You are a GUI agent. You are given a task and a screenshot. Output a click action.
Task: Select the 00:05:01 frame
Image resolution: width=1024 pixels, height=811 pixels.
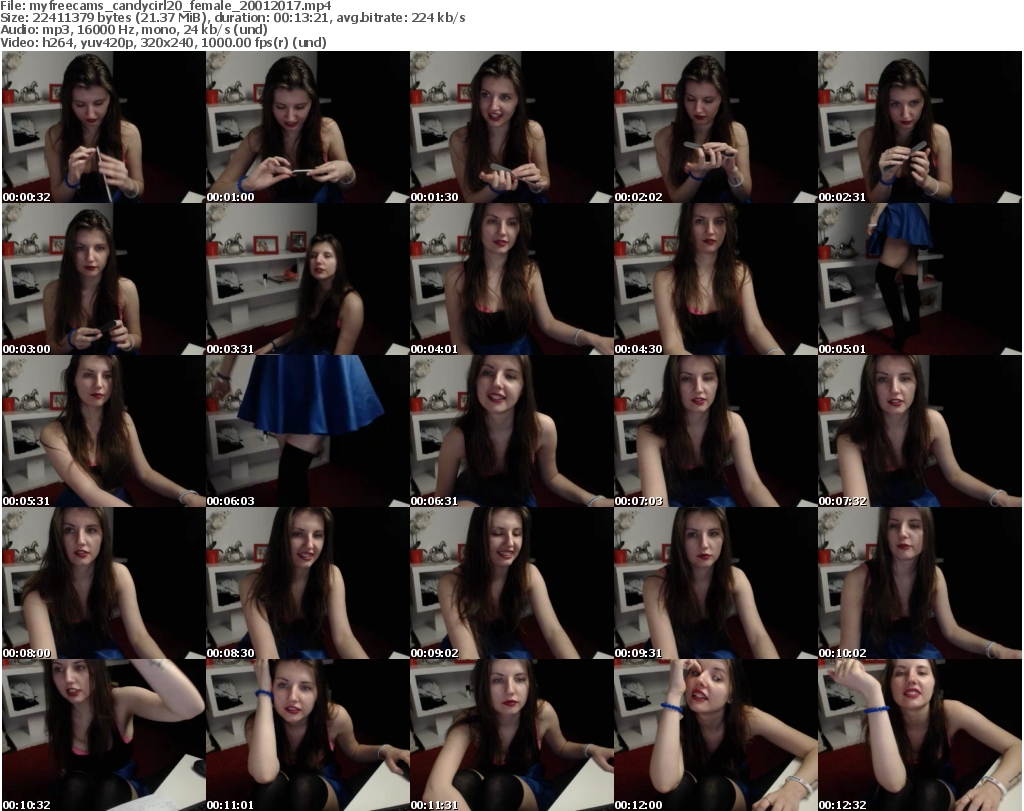tap(920, 279)
